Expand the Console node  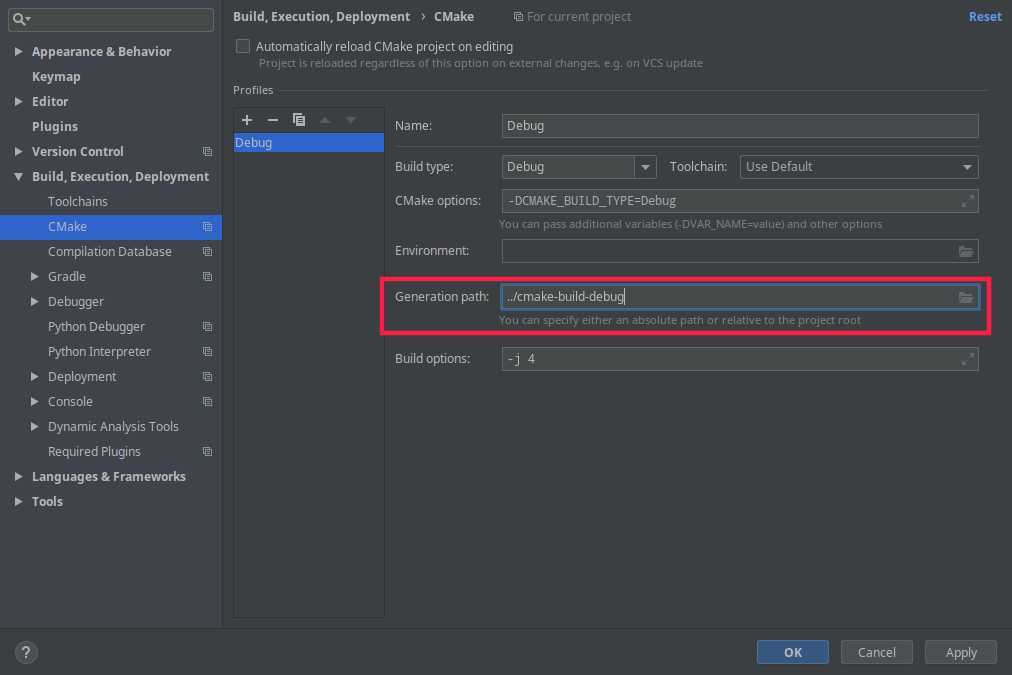click(x=34, y=401)
